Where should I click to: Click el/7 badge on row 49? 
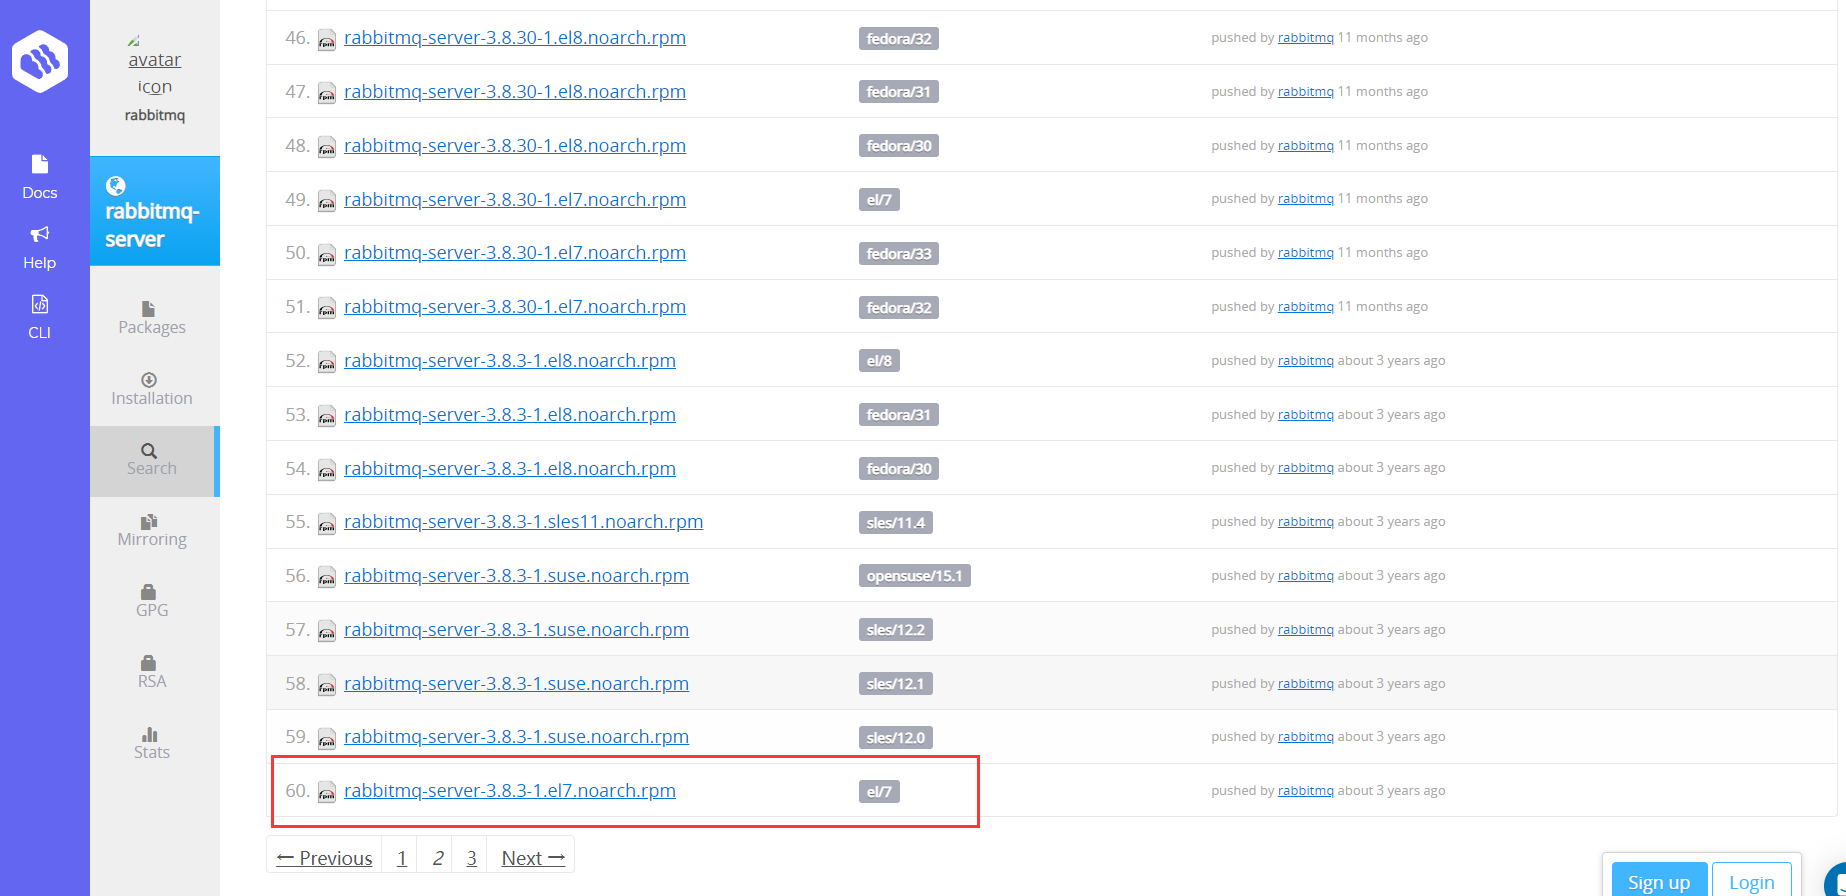click(x=879, y=200)
